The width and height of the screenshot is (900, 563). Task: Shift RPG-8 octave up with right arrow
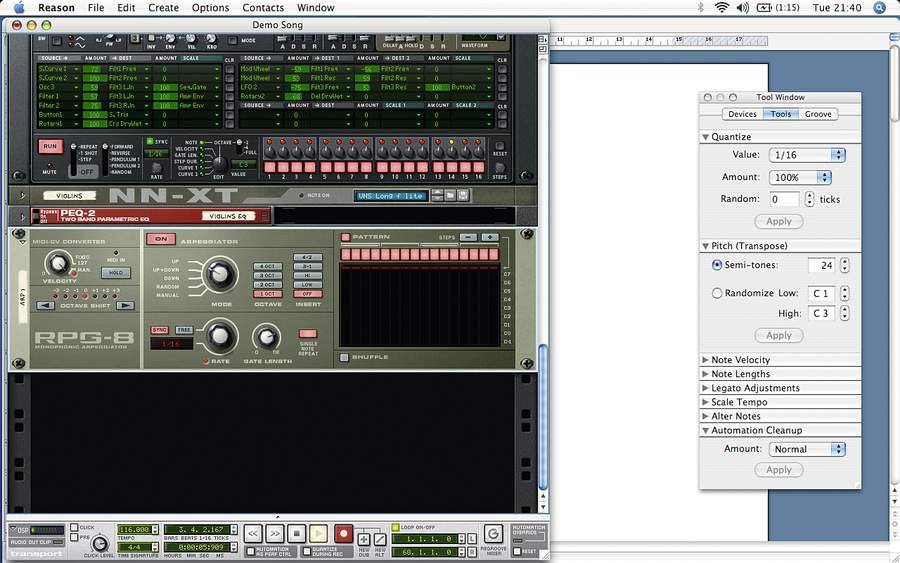coord(125,305)
